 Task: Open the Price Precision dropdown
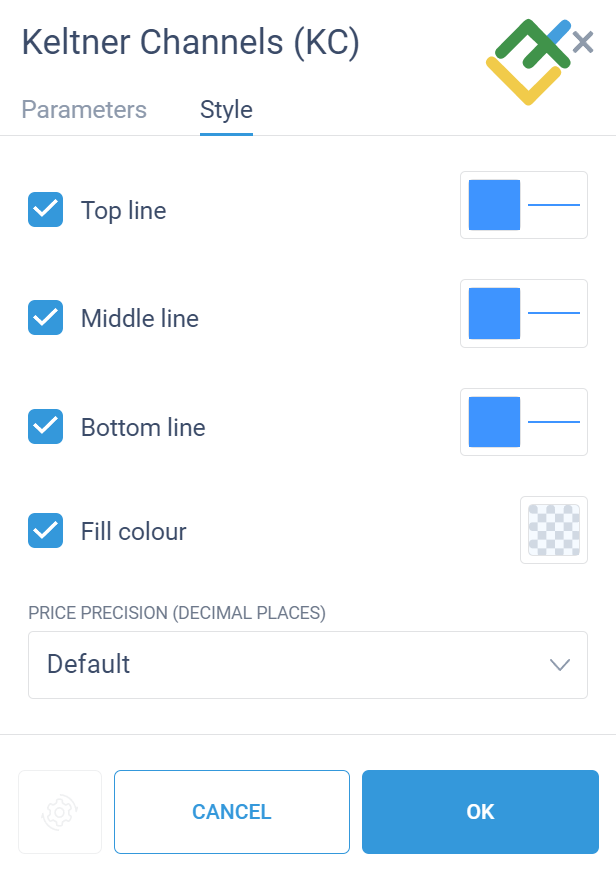click(308, 665)
